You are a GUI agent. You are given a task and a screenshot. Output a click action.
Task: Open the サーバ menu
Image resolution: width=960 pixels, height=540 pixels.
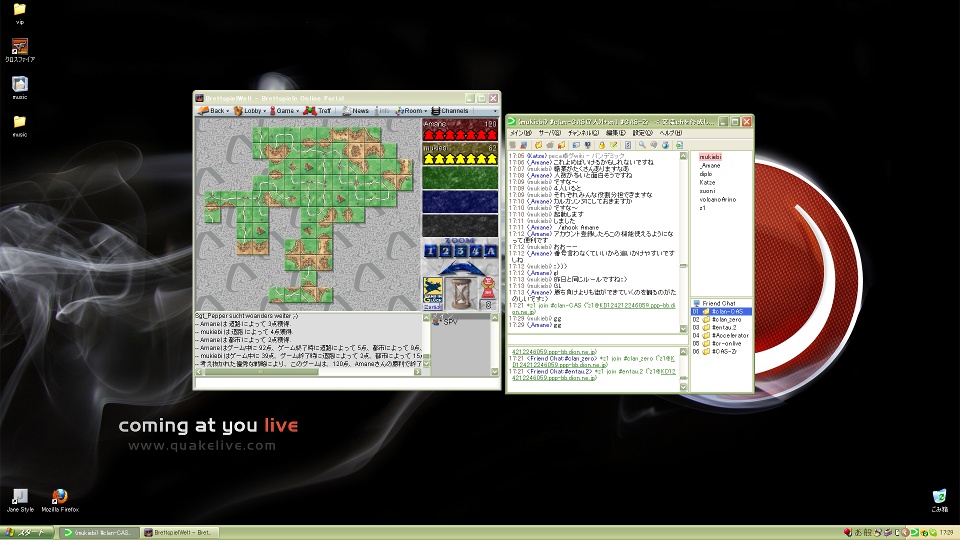click(x=549, y=133)
